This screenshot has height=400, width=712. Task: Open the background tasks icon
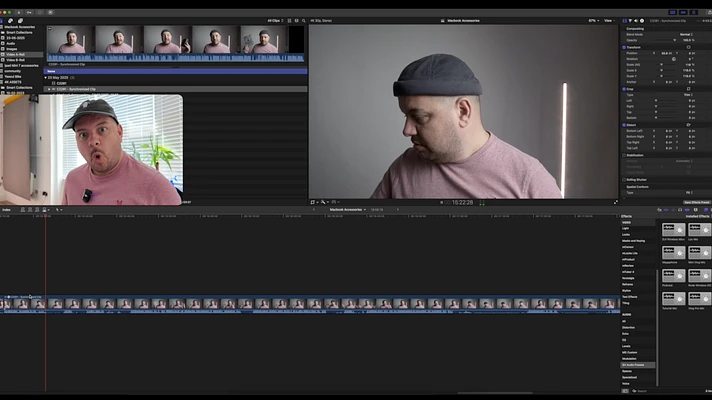click(40, 12)
